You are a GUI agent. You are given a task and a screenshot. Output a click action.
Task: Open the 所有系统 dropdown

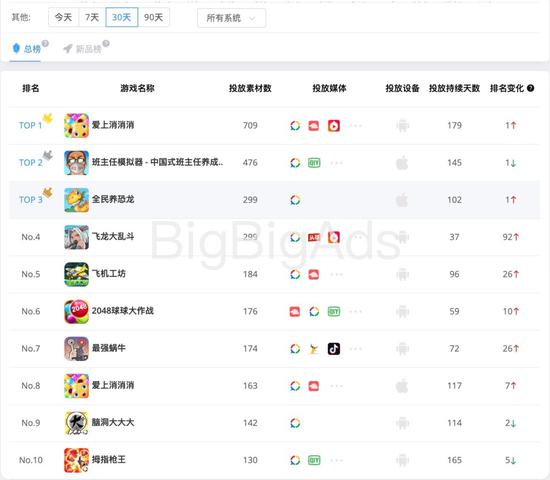coord(232,18)
